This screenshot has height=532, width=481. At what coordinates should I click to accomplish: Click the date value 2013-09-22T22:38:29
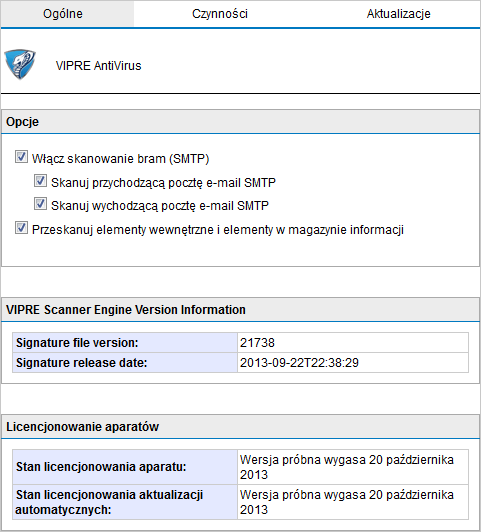tap(299, 363)
